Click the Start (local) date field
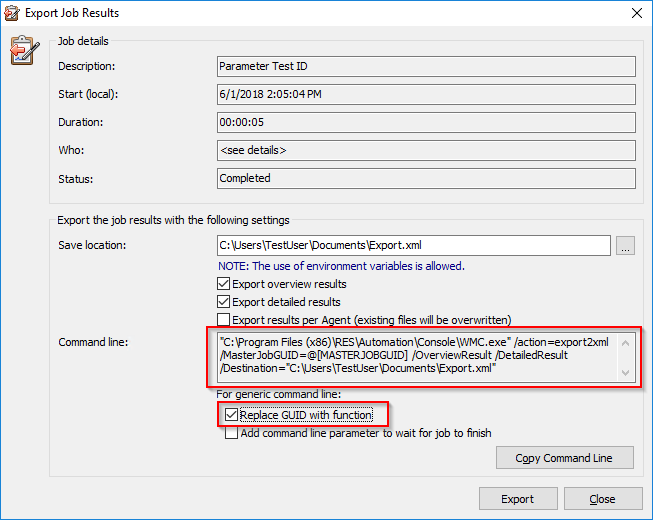This screenshot has height=520, width=653. (426, 95)
